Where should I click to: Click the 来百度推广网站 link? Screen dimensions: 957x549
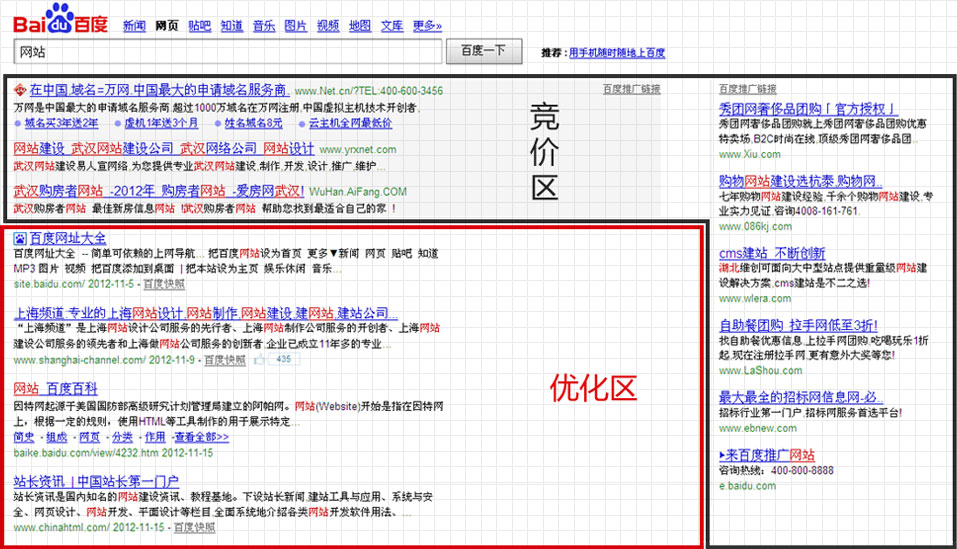(767, 455)
